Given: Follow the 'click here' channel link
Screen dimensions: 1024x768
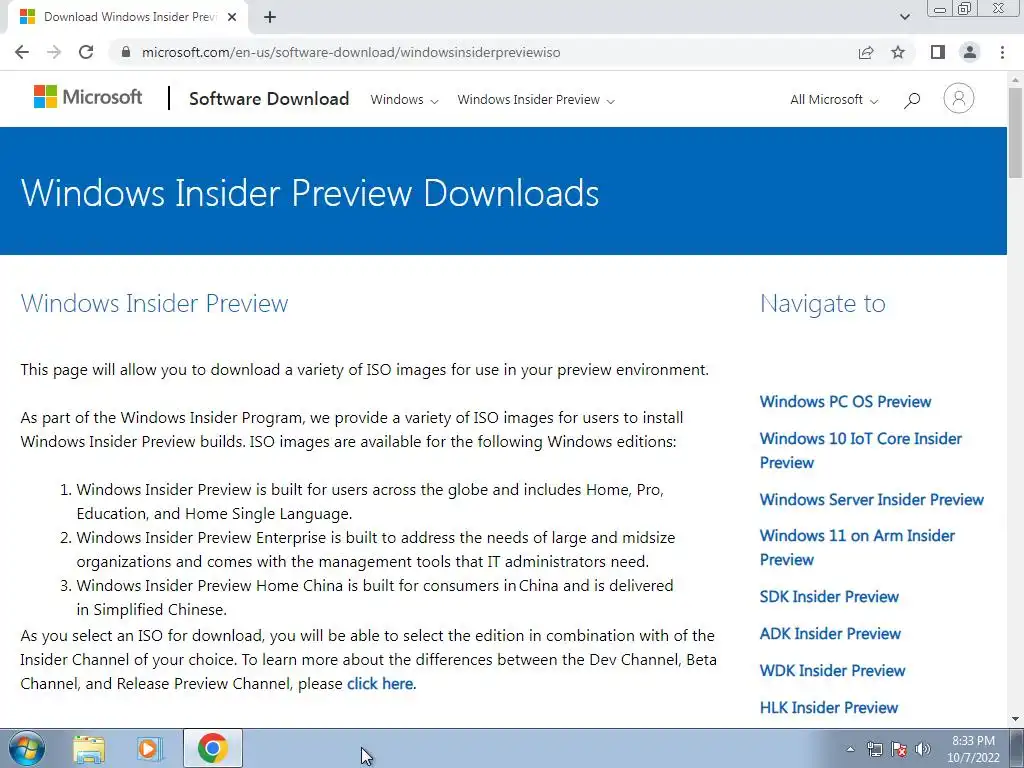Looking at the screenshot, I should coord(379,684).
